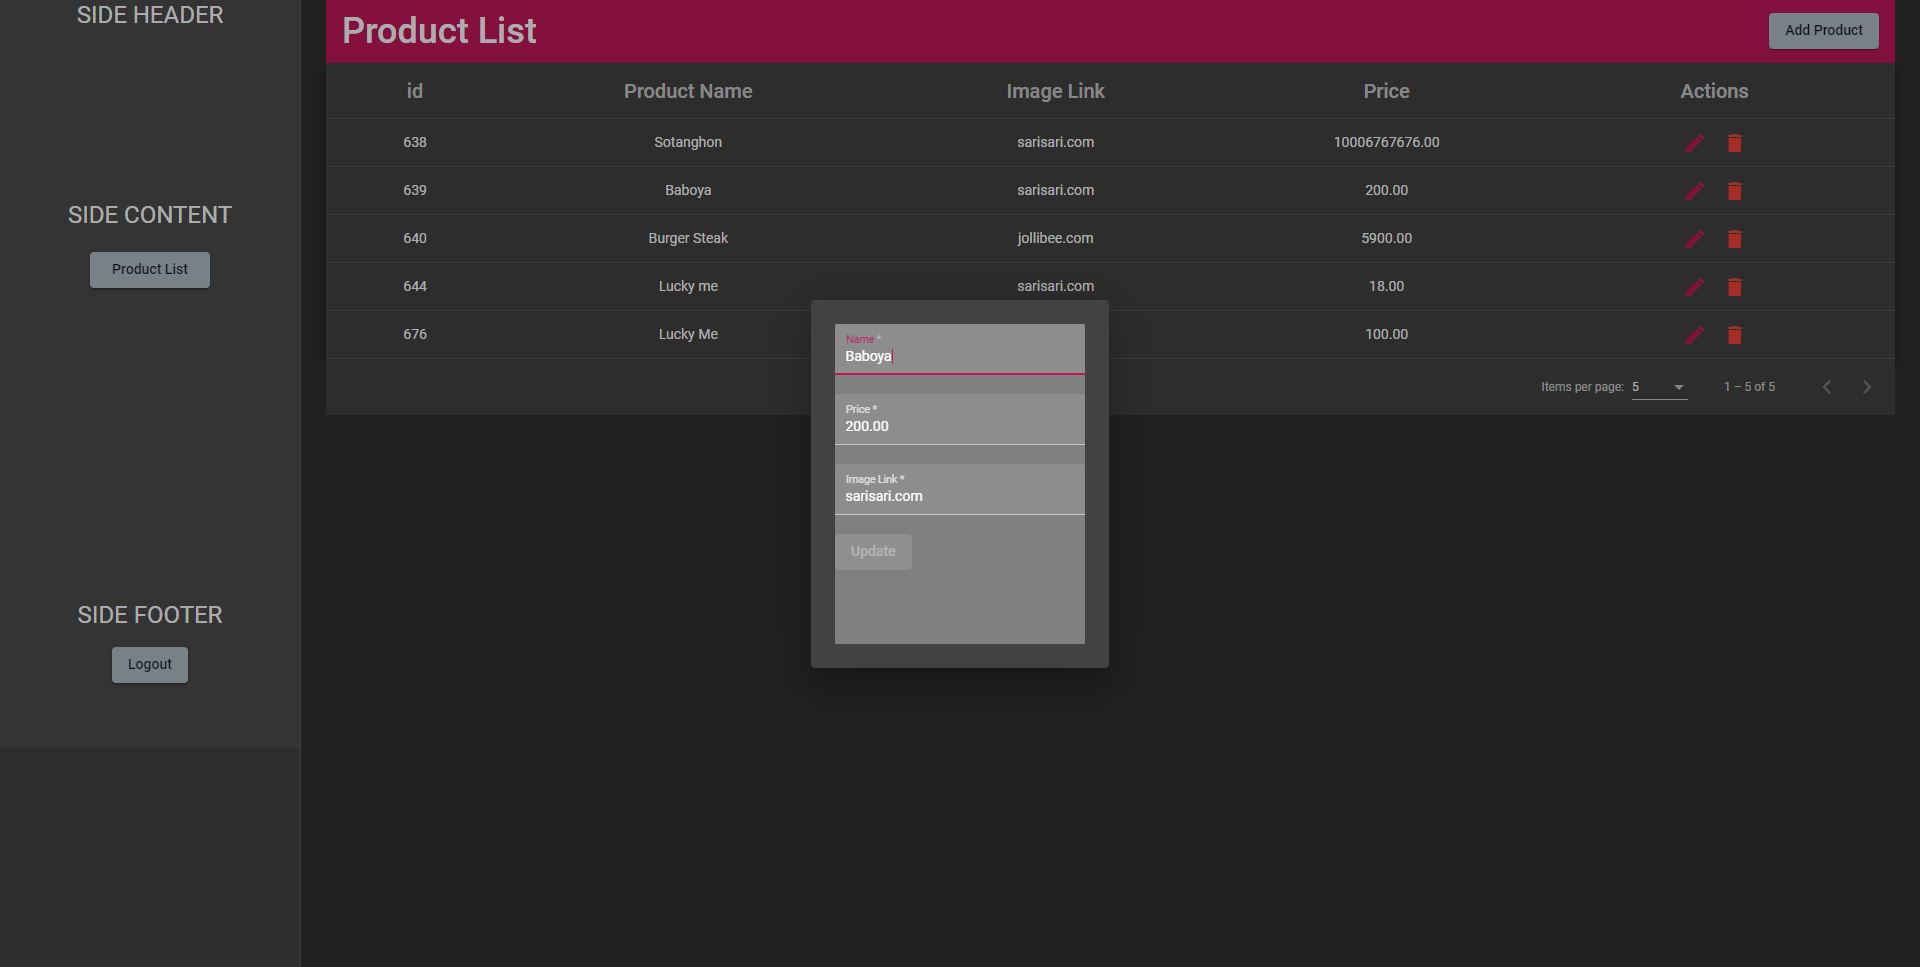Delete the Lucky me row priced 18.00
1920x967 pixels.
pos(1735,287)
